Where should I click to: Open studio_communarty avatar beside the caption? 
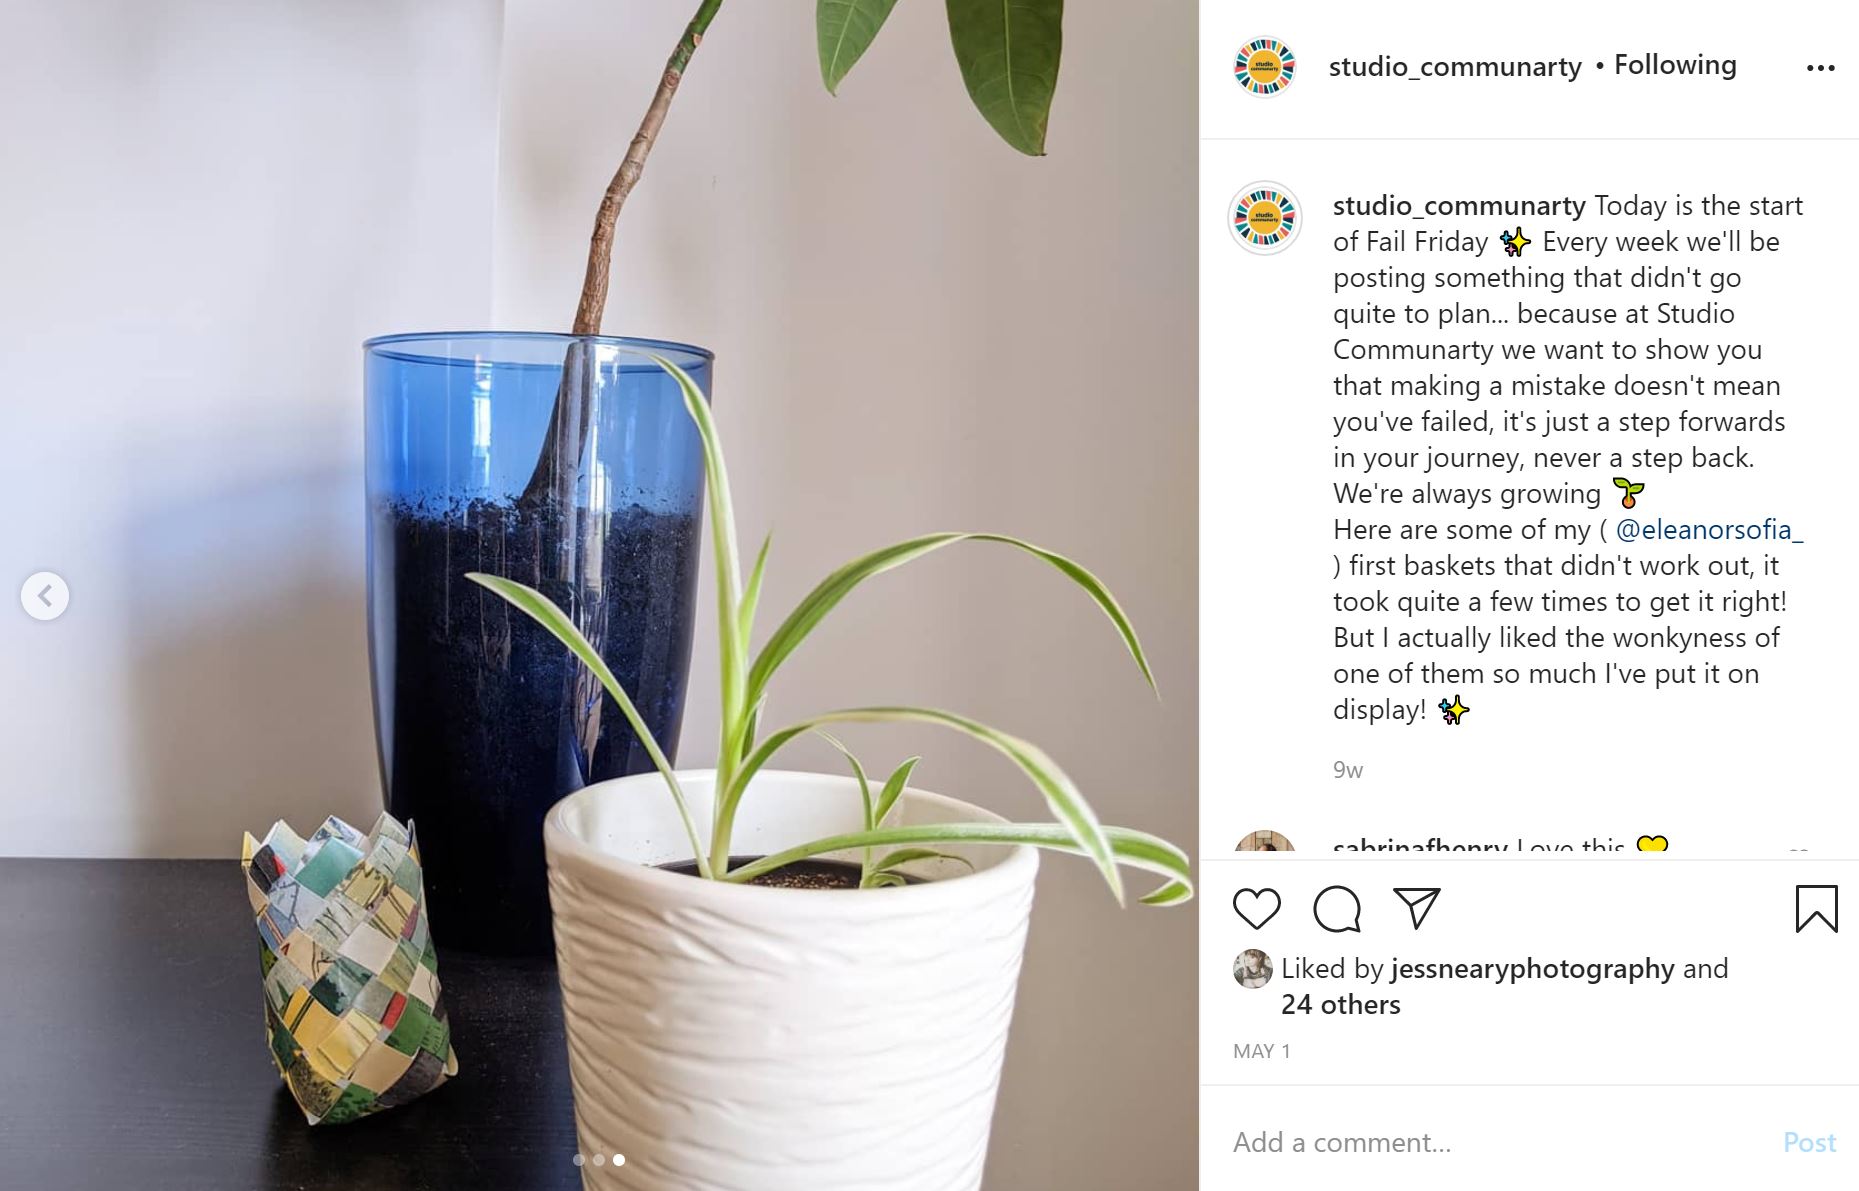[1265, 218]
